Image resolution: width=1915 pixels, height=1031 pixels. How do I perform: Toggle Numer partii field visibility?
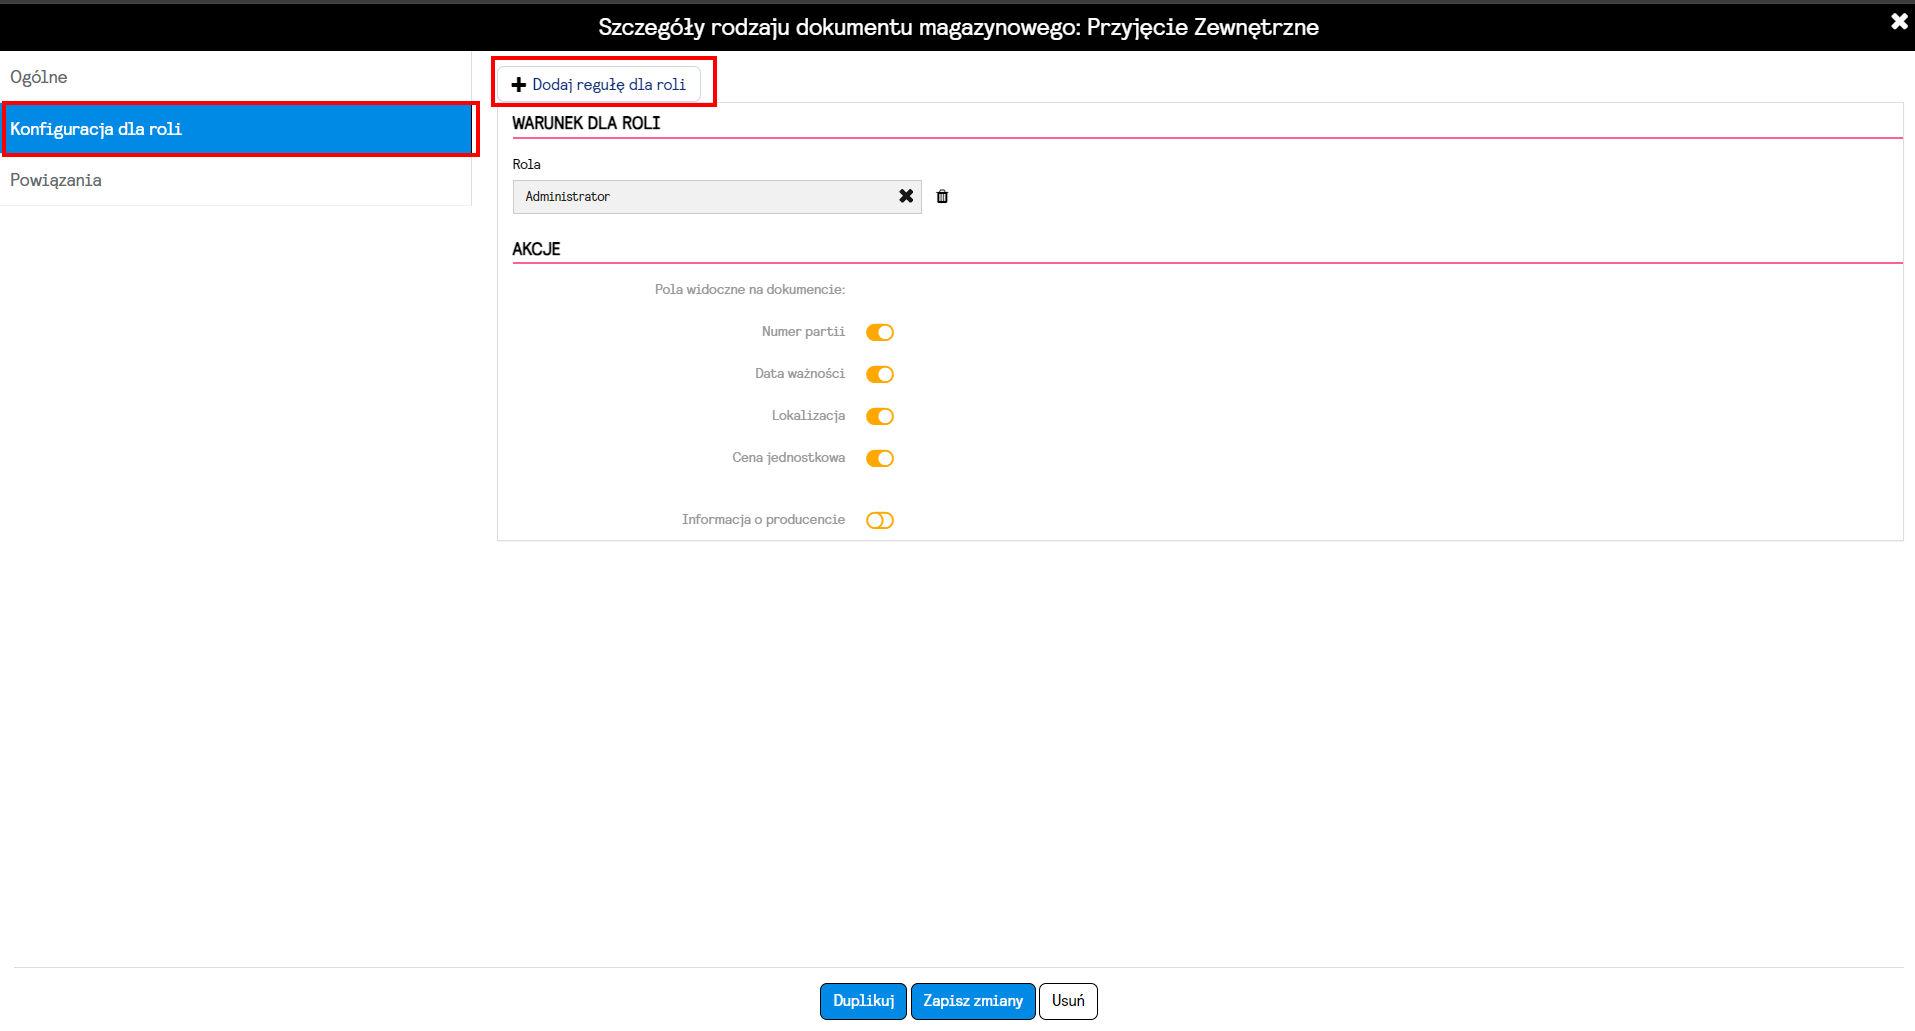pyautogui.click(x=880, y=332)
